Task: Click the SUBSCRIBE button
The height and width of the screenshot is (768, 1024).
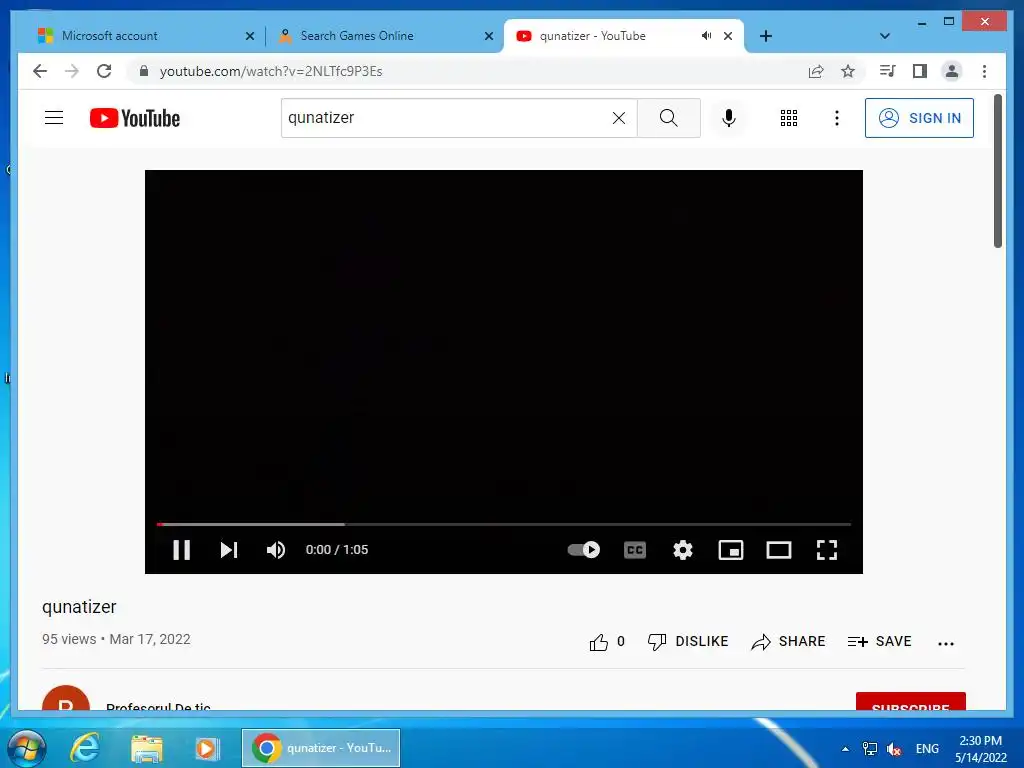Action: tap(910, 701)
